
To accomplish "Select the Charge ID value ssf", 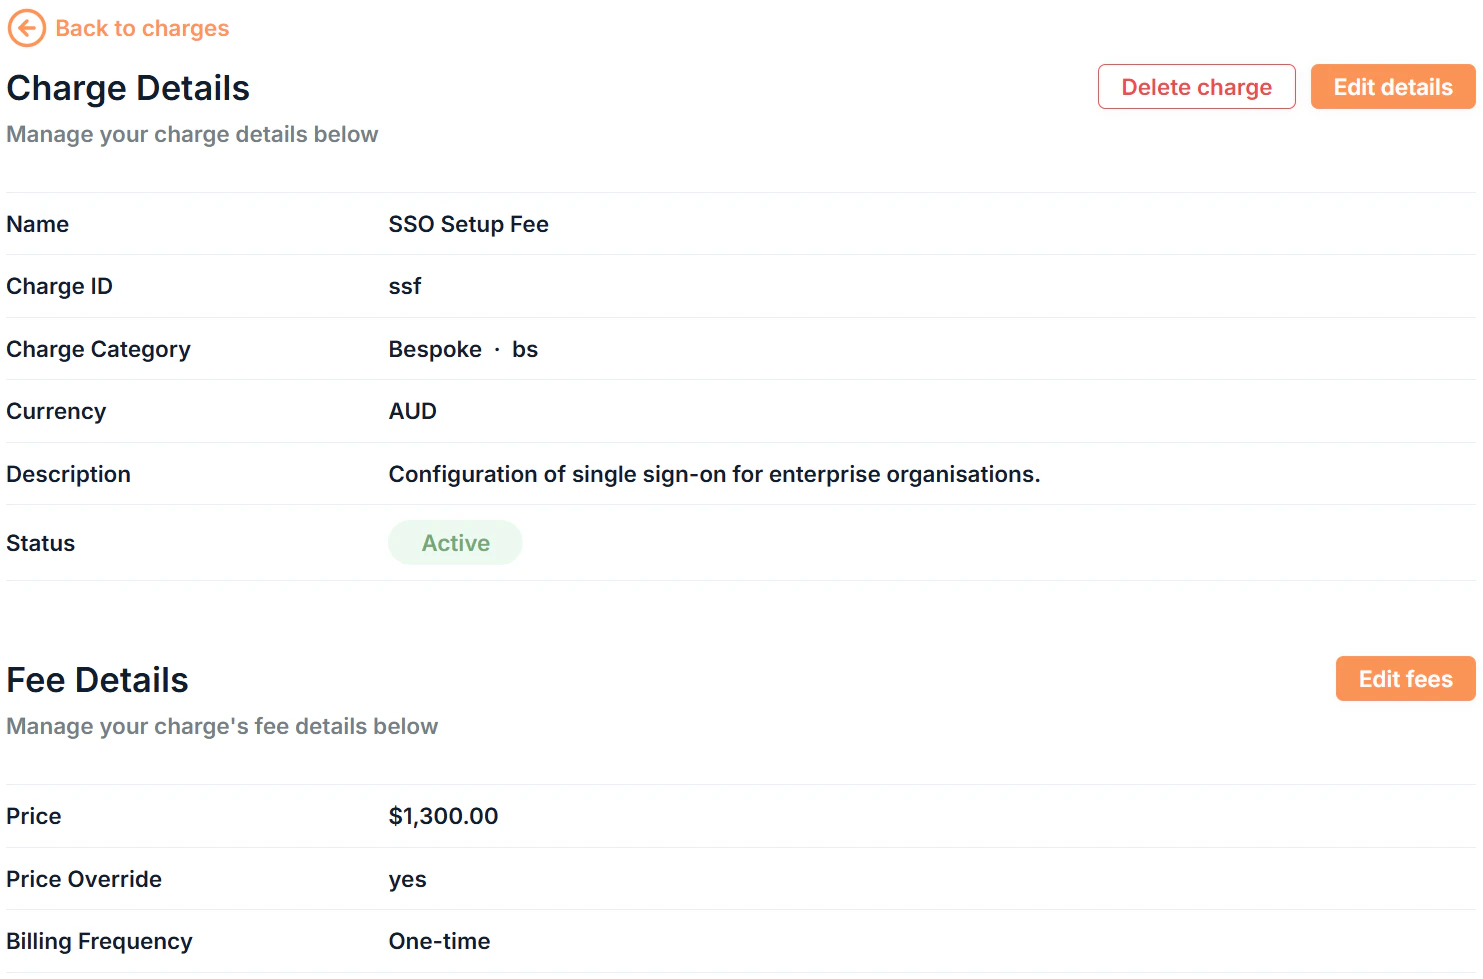I will (405, 286).
